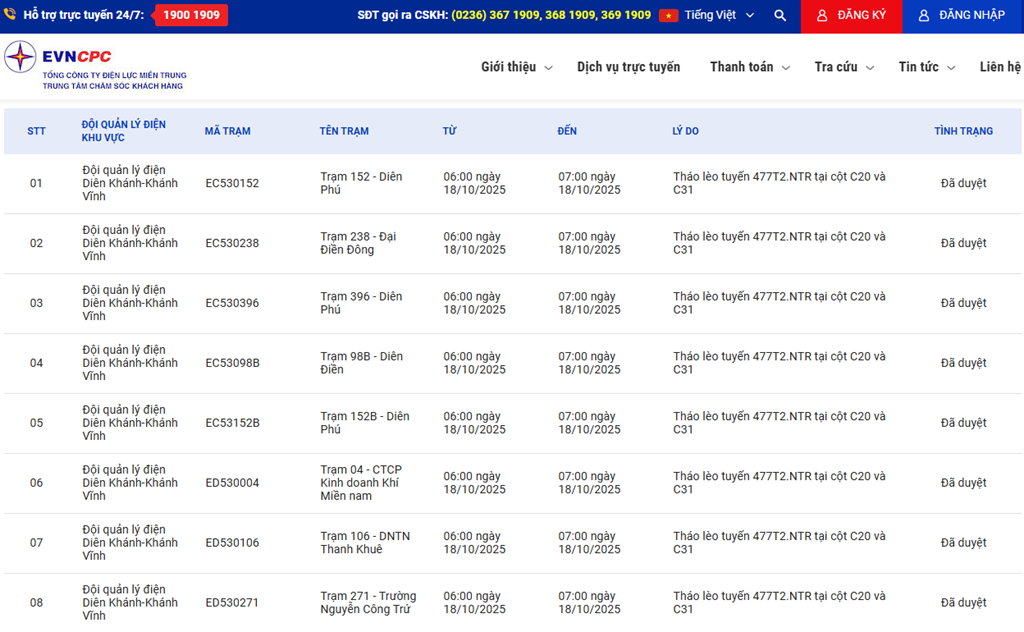
Task: Open the Liên hệ menu item
Action: click(x=1000, y=67)
